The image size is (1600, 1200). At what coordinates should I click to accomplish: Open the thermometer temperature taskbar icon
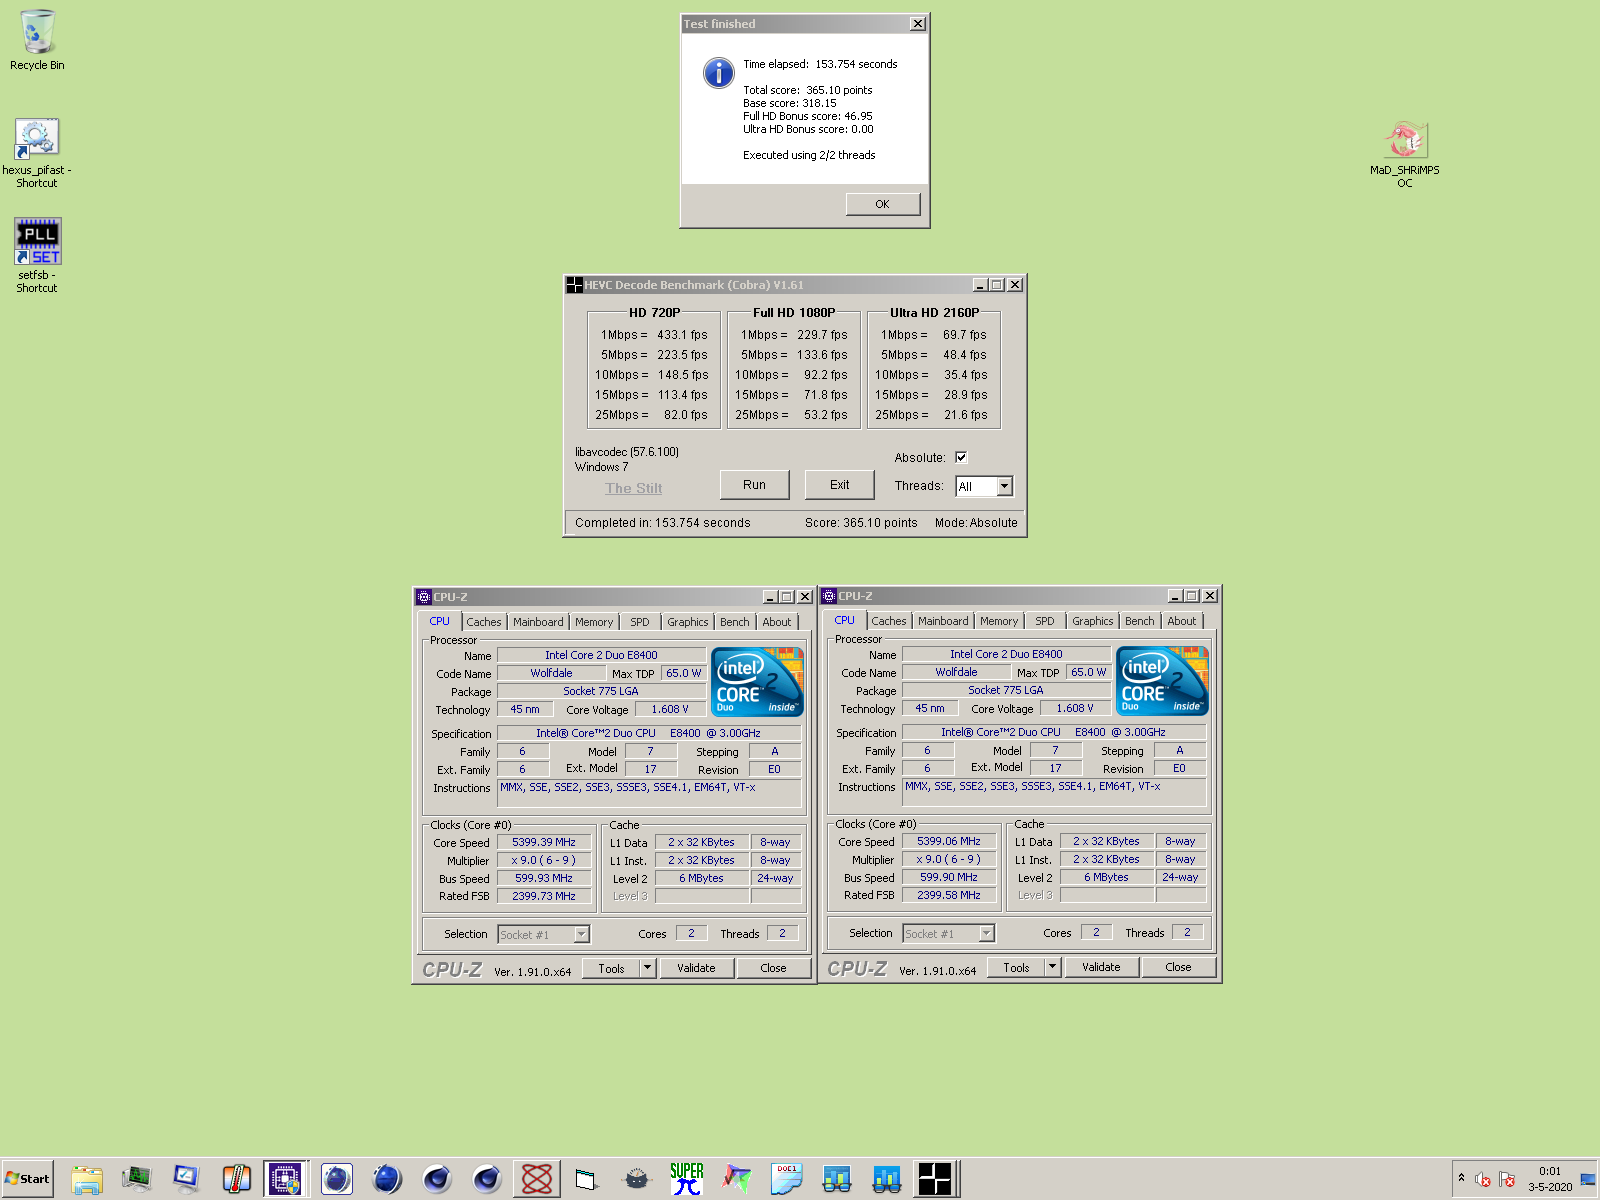(x=237, y=1179)
